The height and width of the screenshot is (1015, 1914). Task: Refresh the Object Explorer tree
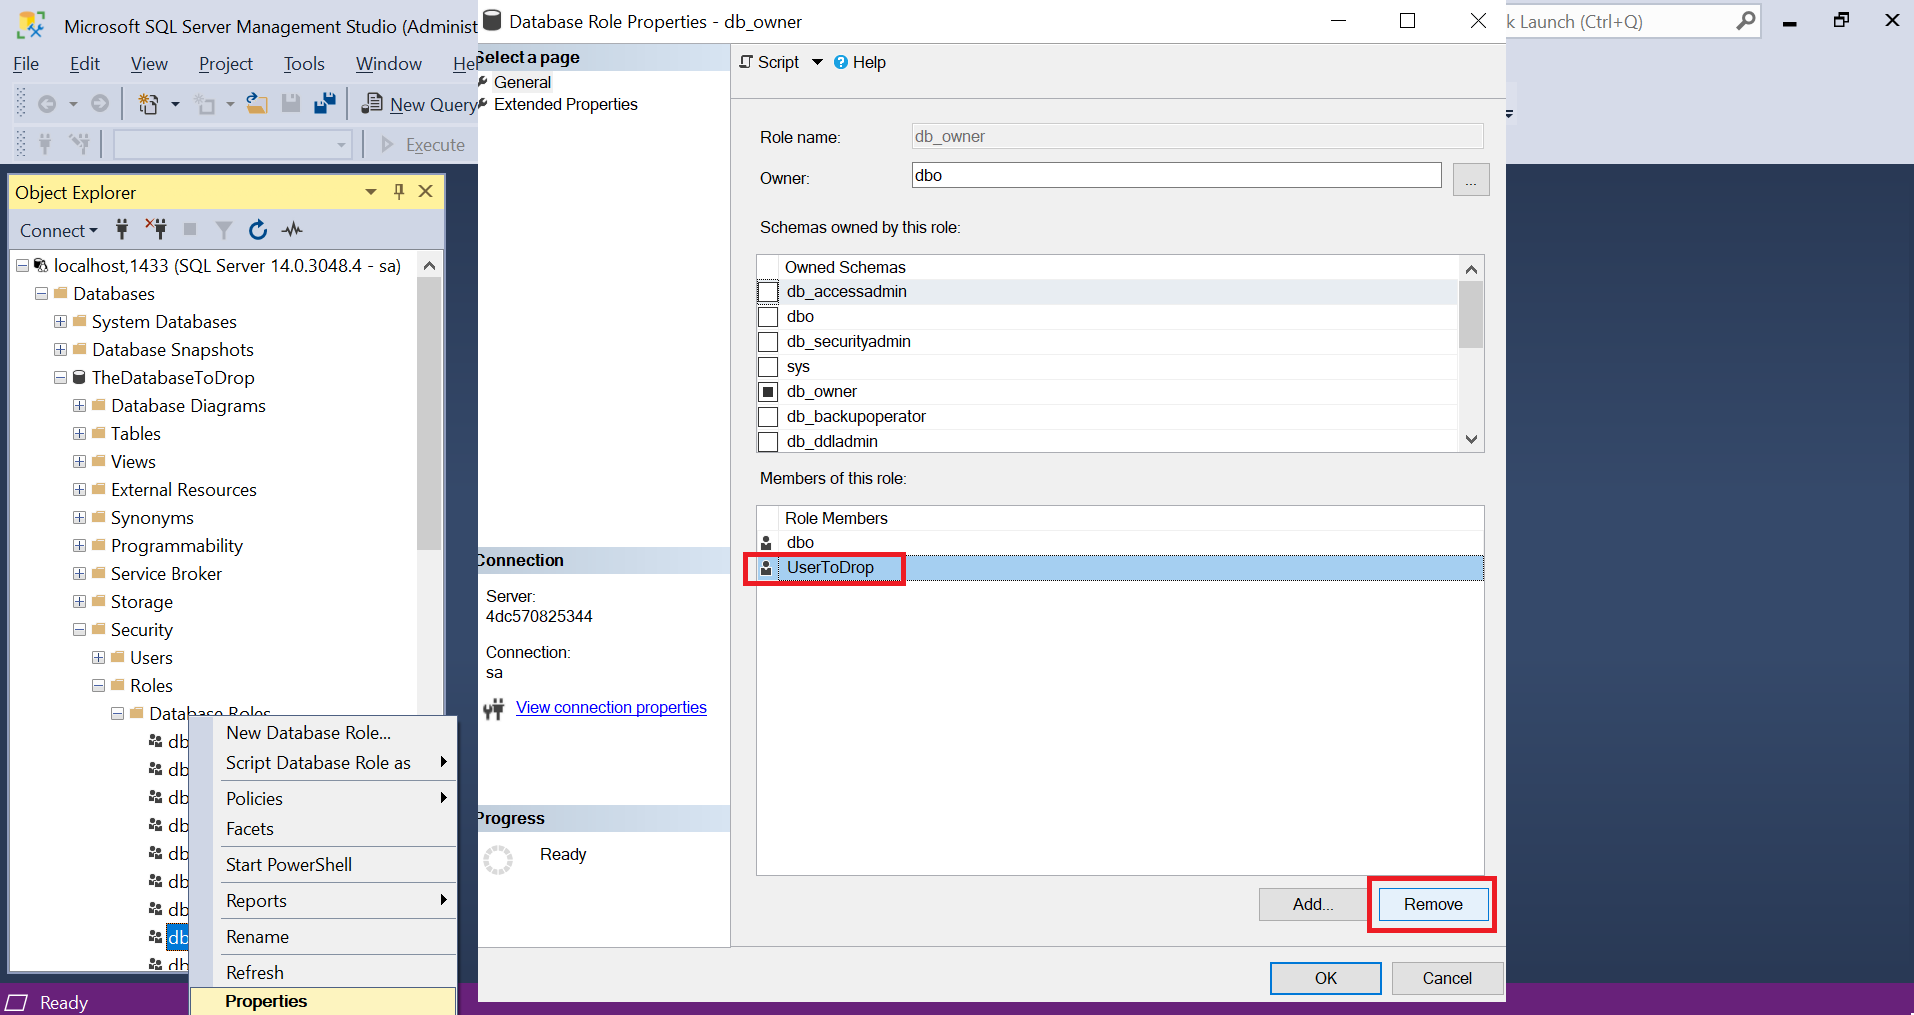click(257, 230)
